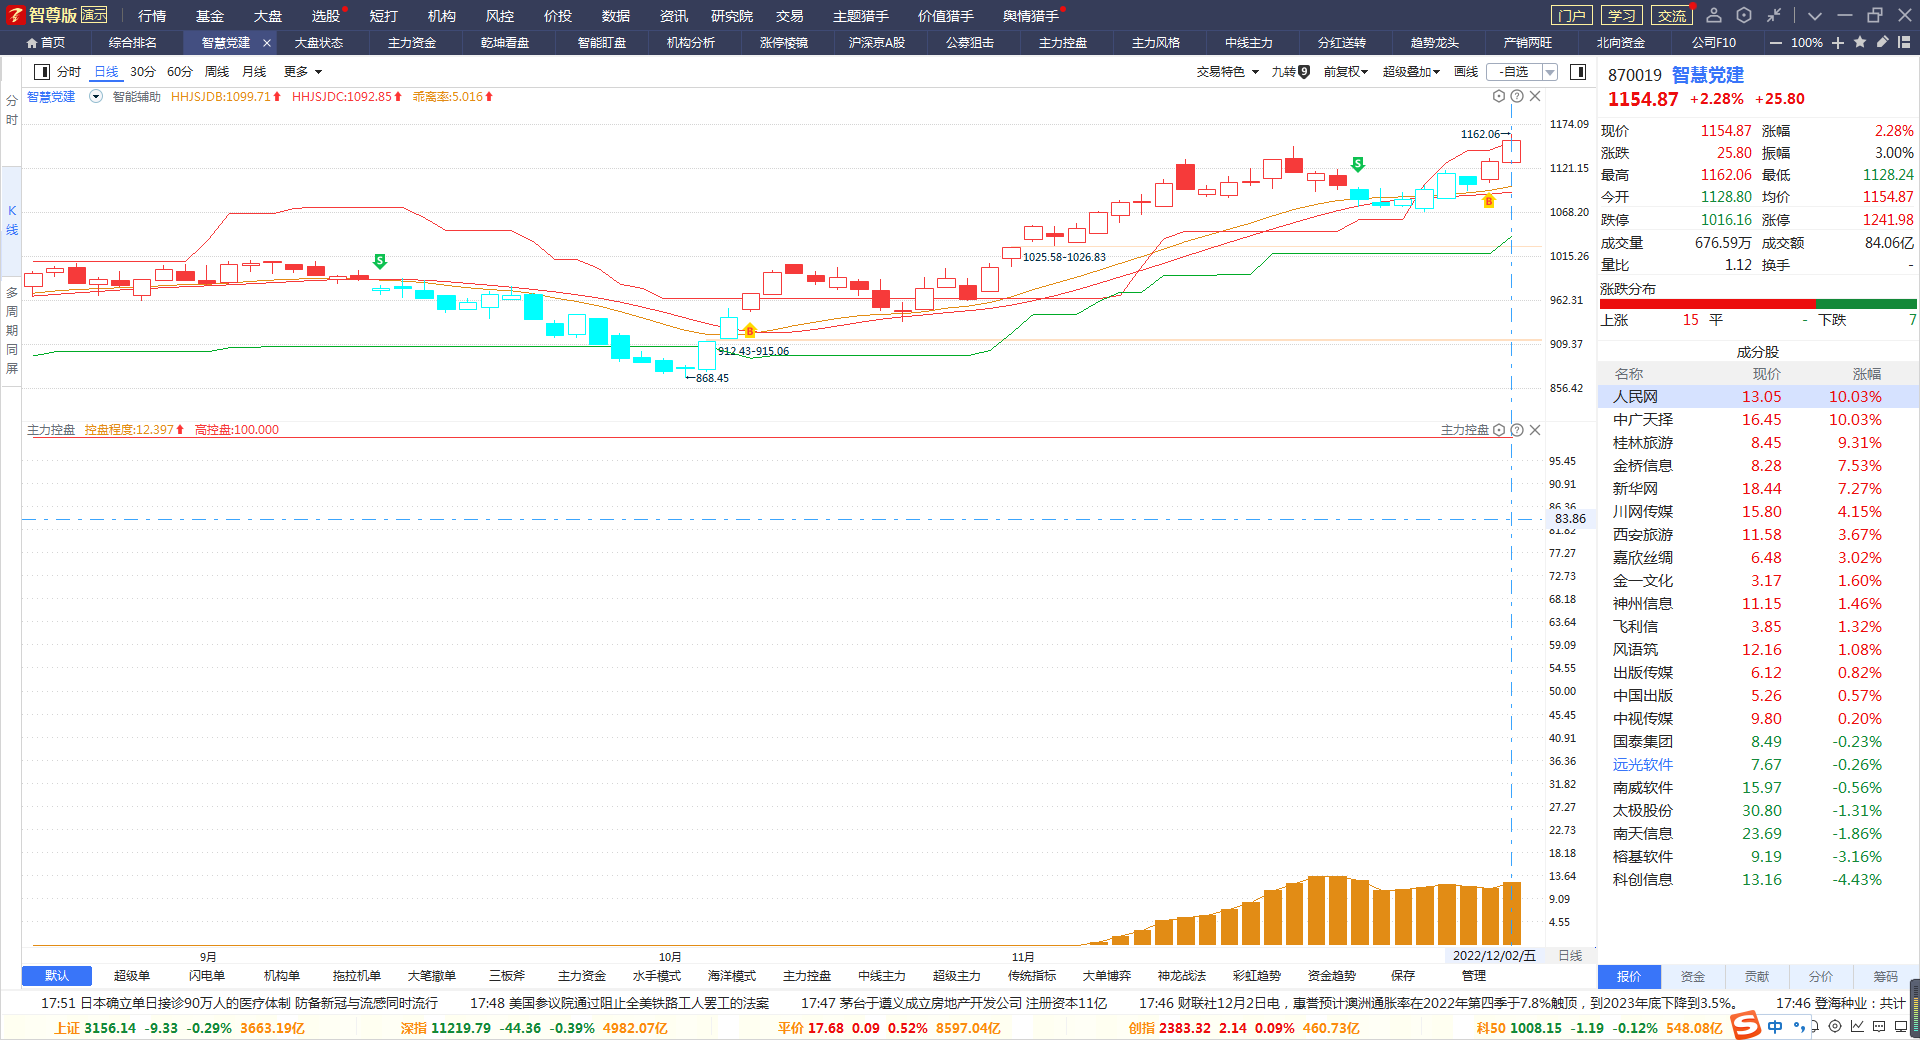Click the 画线 drawing tool button

coord(1466,72)
